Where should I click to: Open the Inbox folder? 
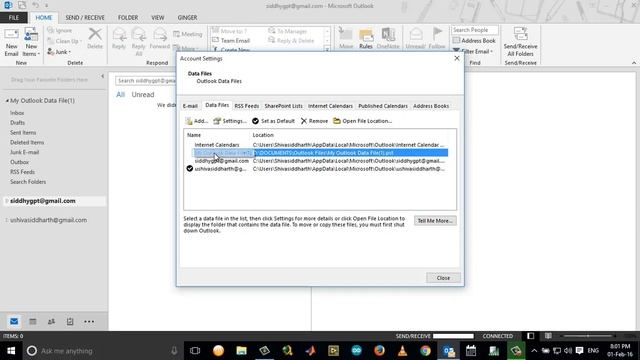pyautogui.click(x=17, y=113)
